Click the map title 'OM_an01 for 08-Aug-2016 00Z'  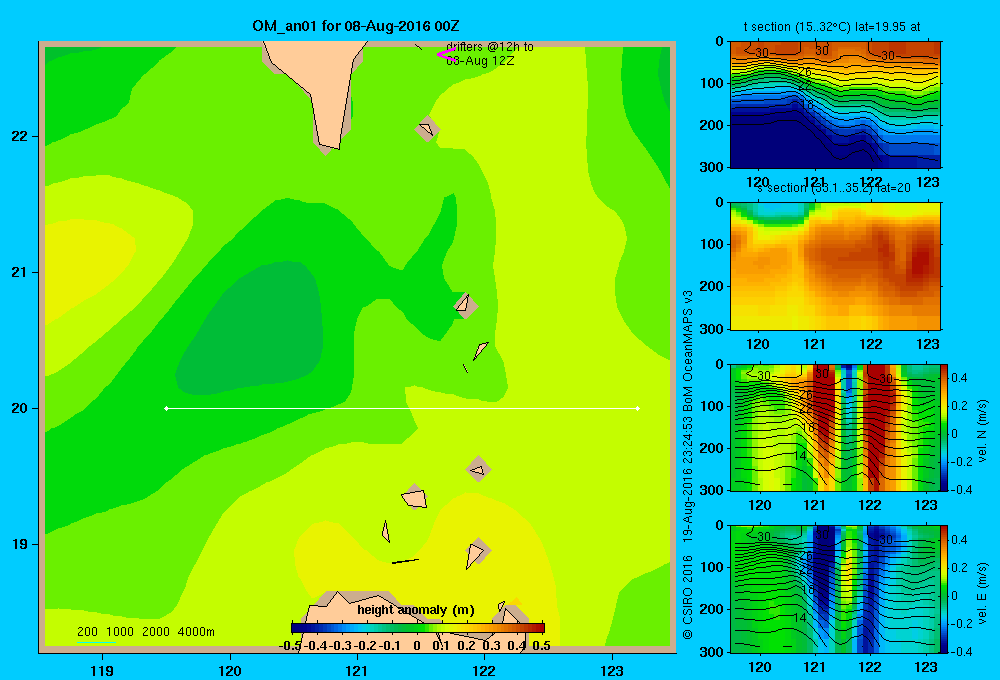[356, 26]
